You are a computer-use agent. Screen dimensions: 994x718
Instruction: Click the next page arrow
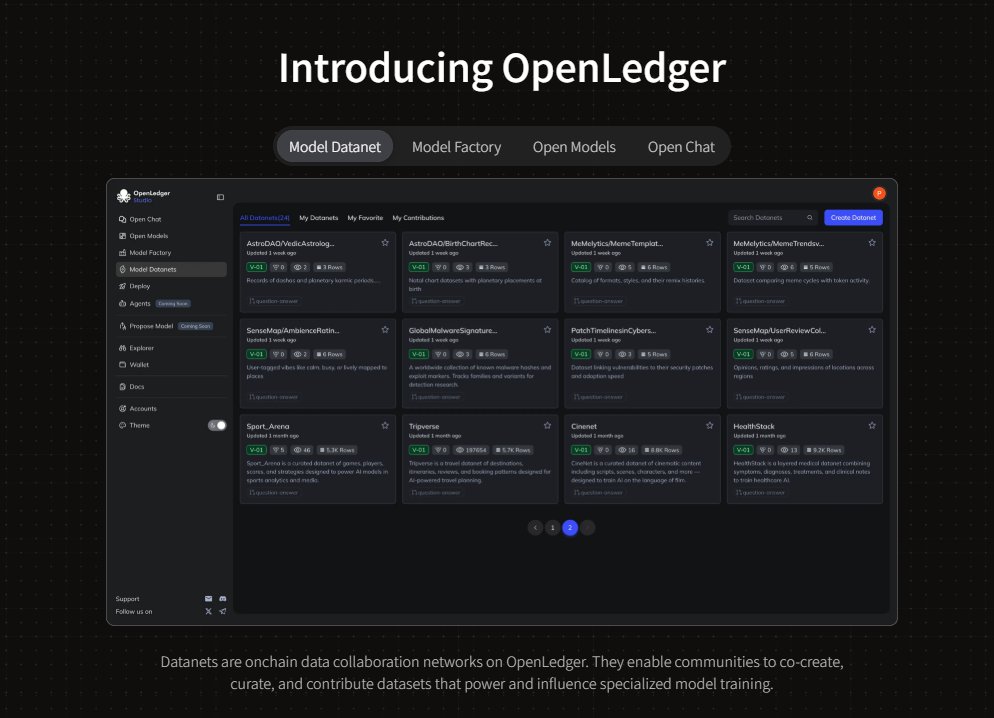point(588,527)
